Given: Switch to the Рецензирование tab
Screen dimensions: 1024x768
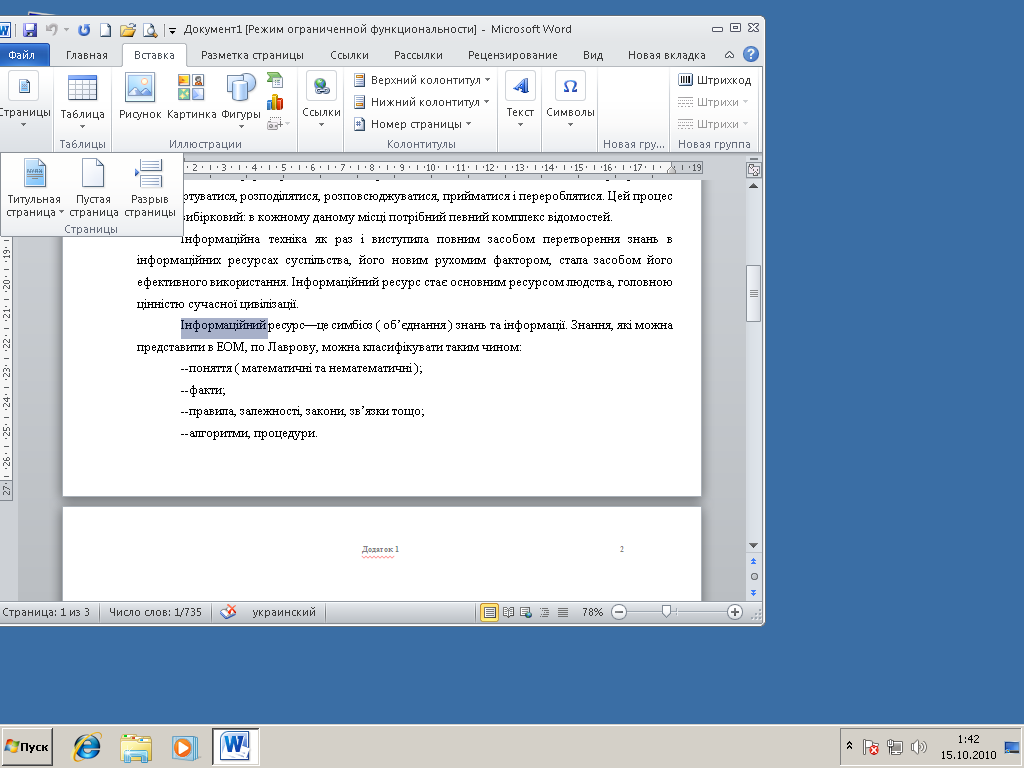Looking at the screenshot, I should point(513,55).
